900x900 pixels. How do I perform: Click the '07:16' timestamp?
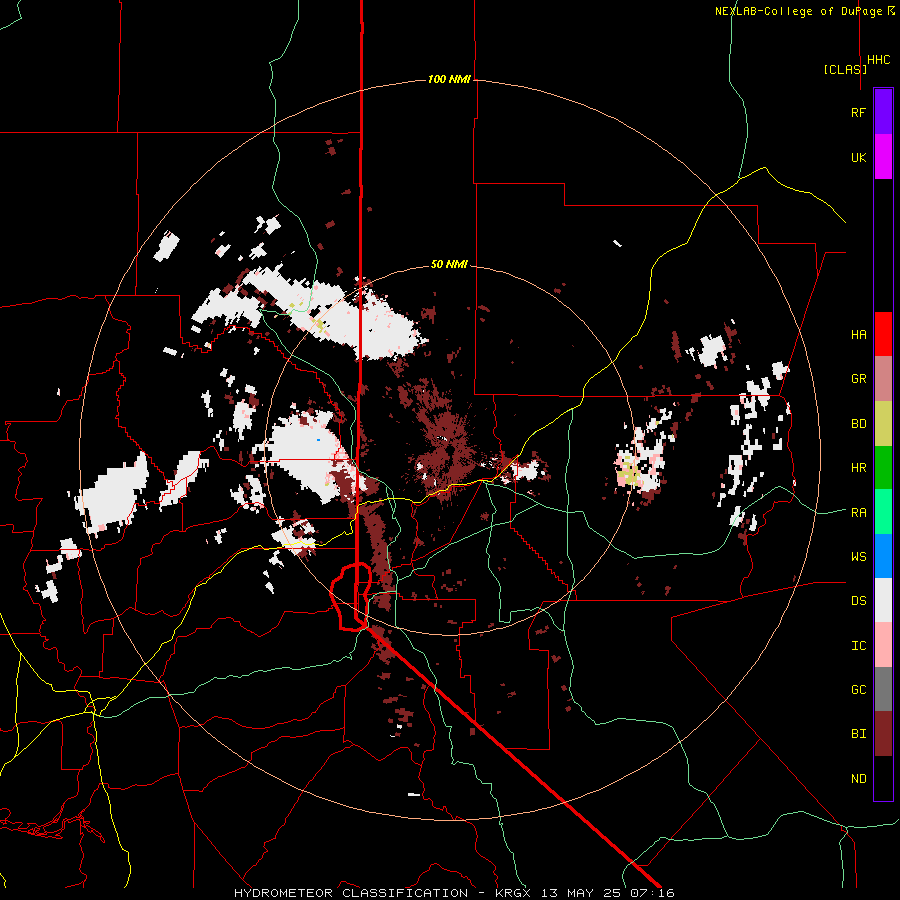pyautogui.click(x=655, y=893)
